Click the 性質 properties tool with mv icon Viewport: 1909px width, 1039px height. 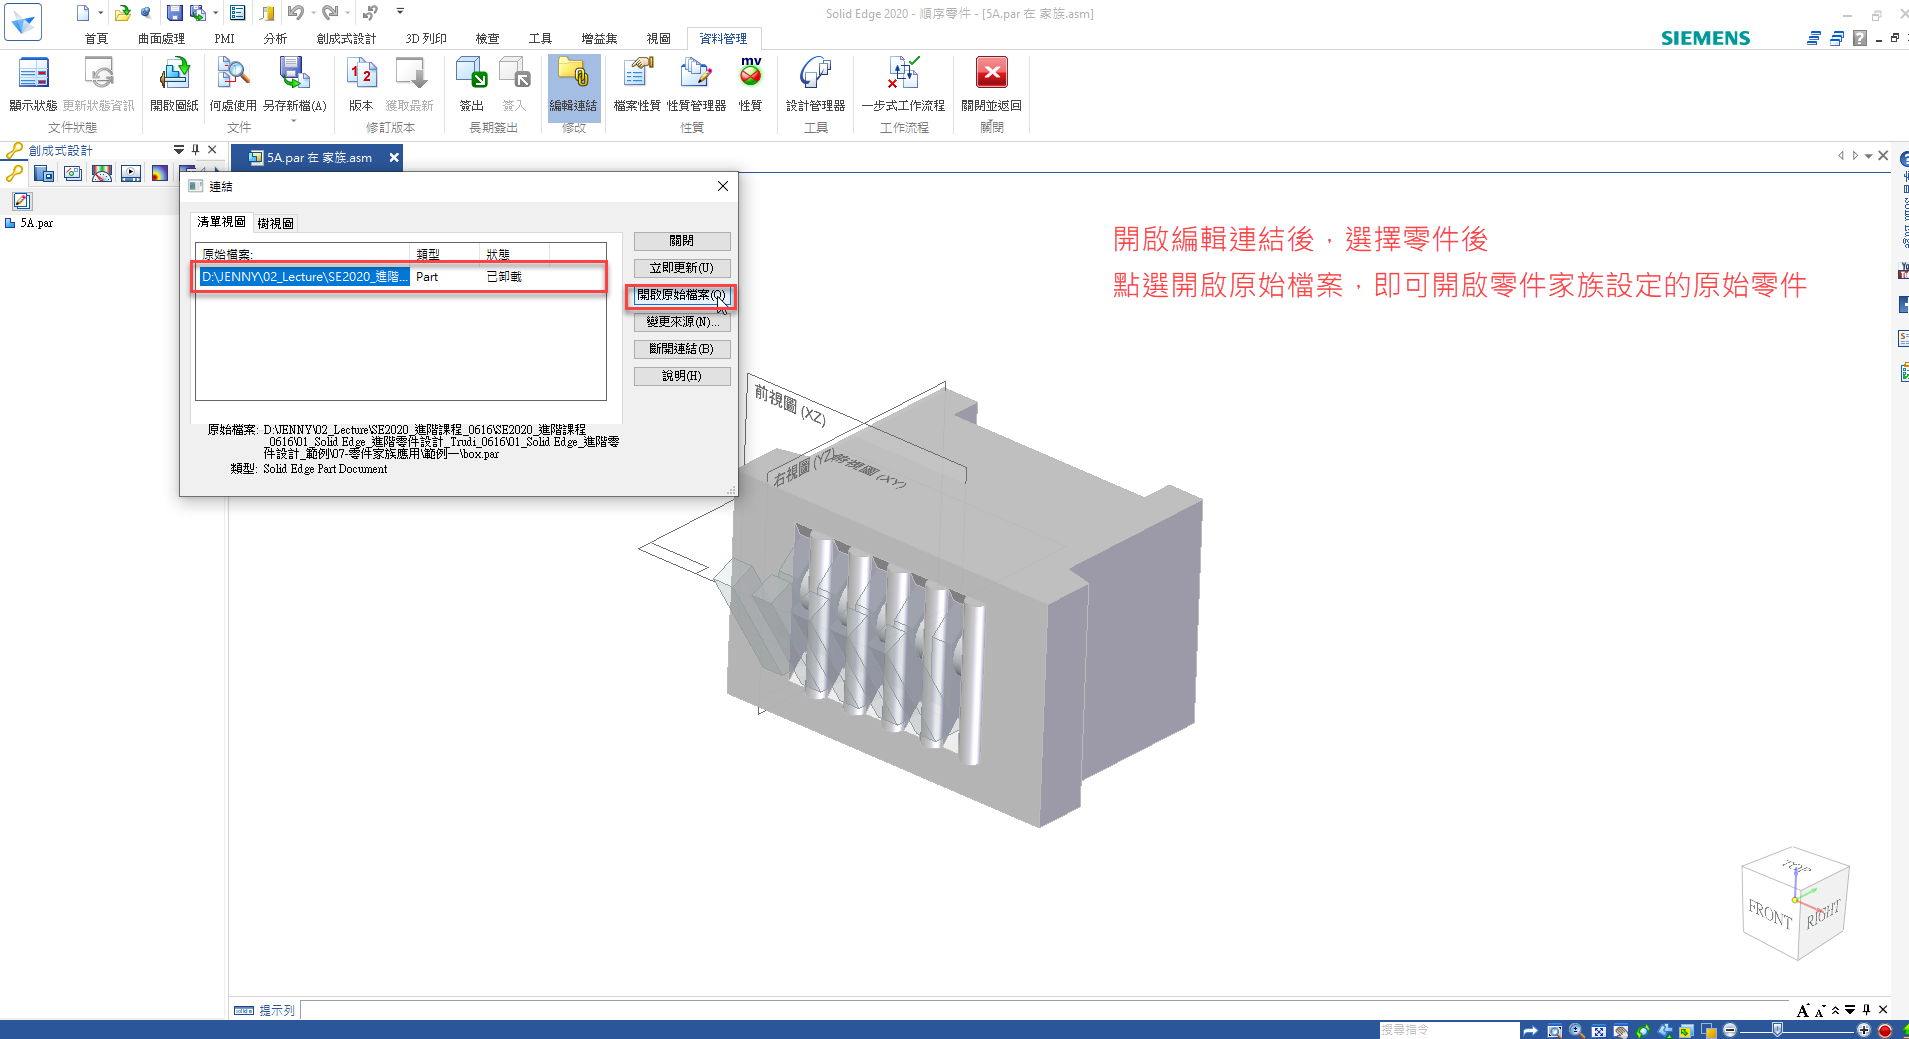click(750, 84)
